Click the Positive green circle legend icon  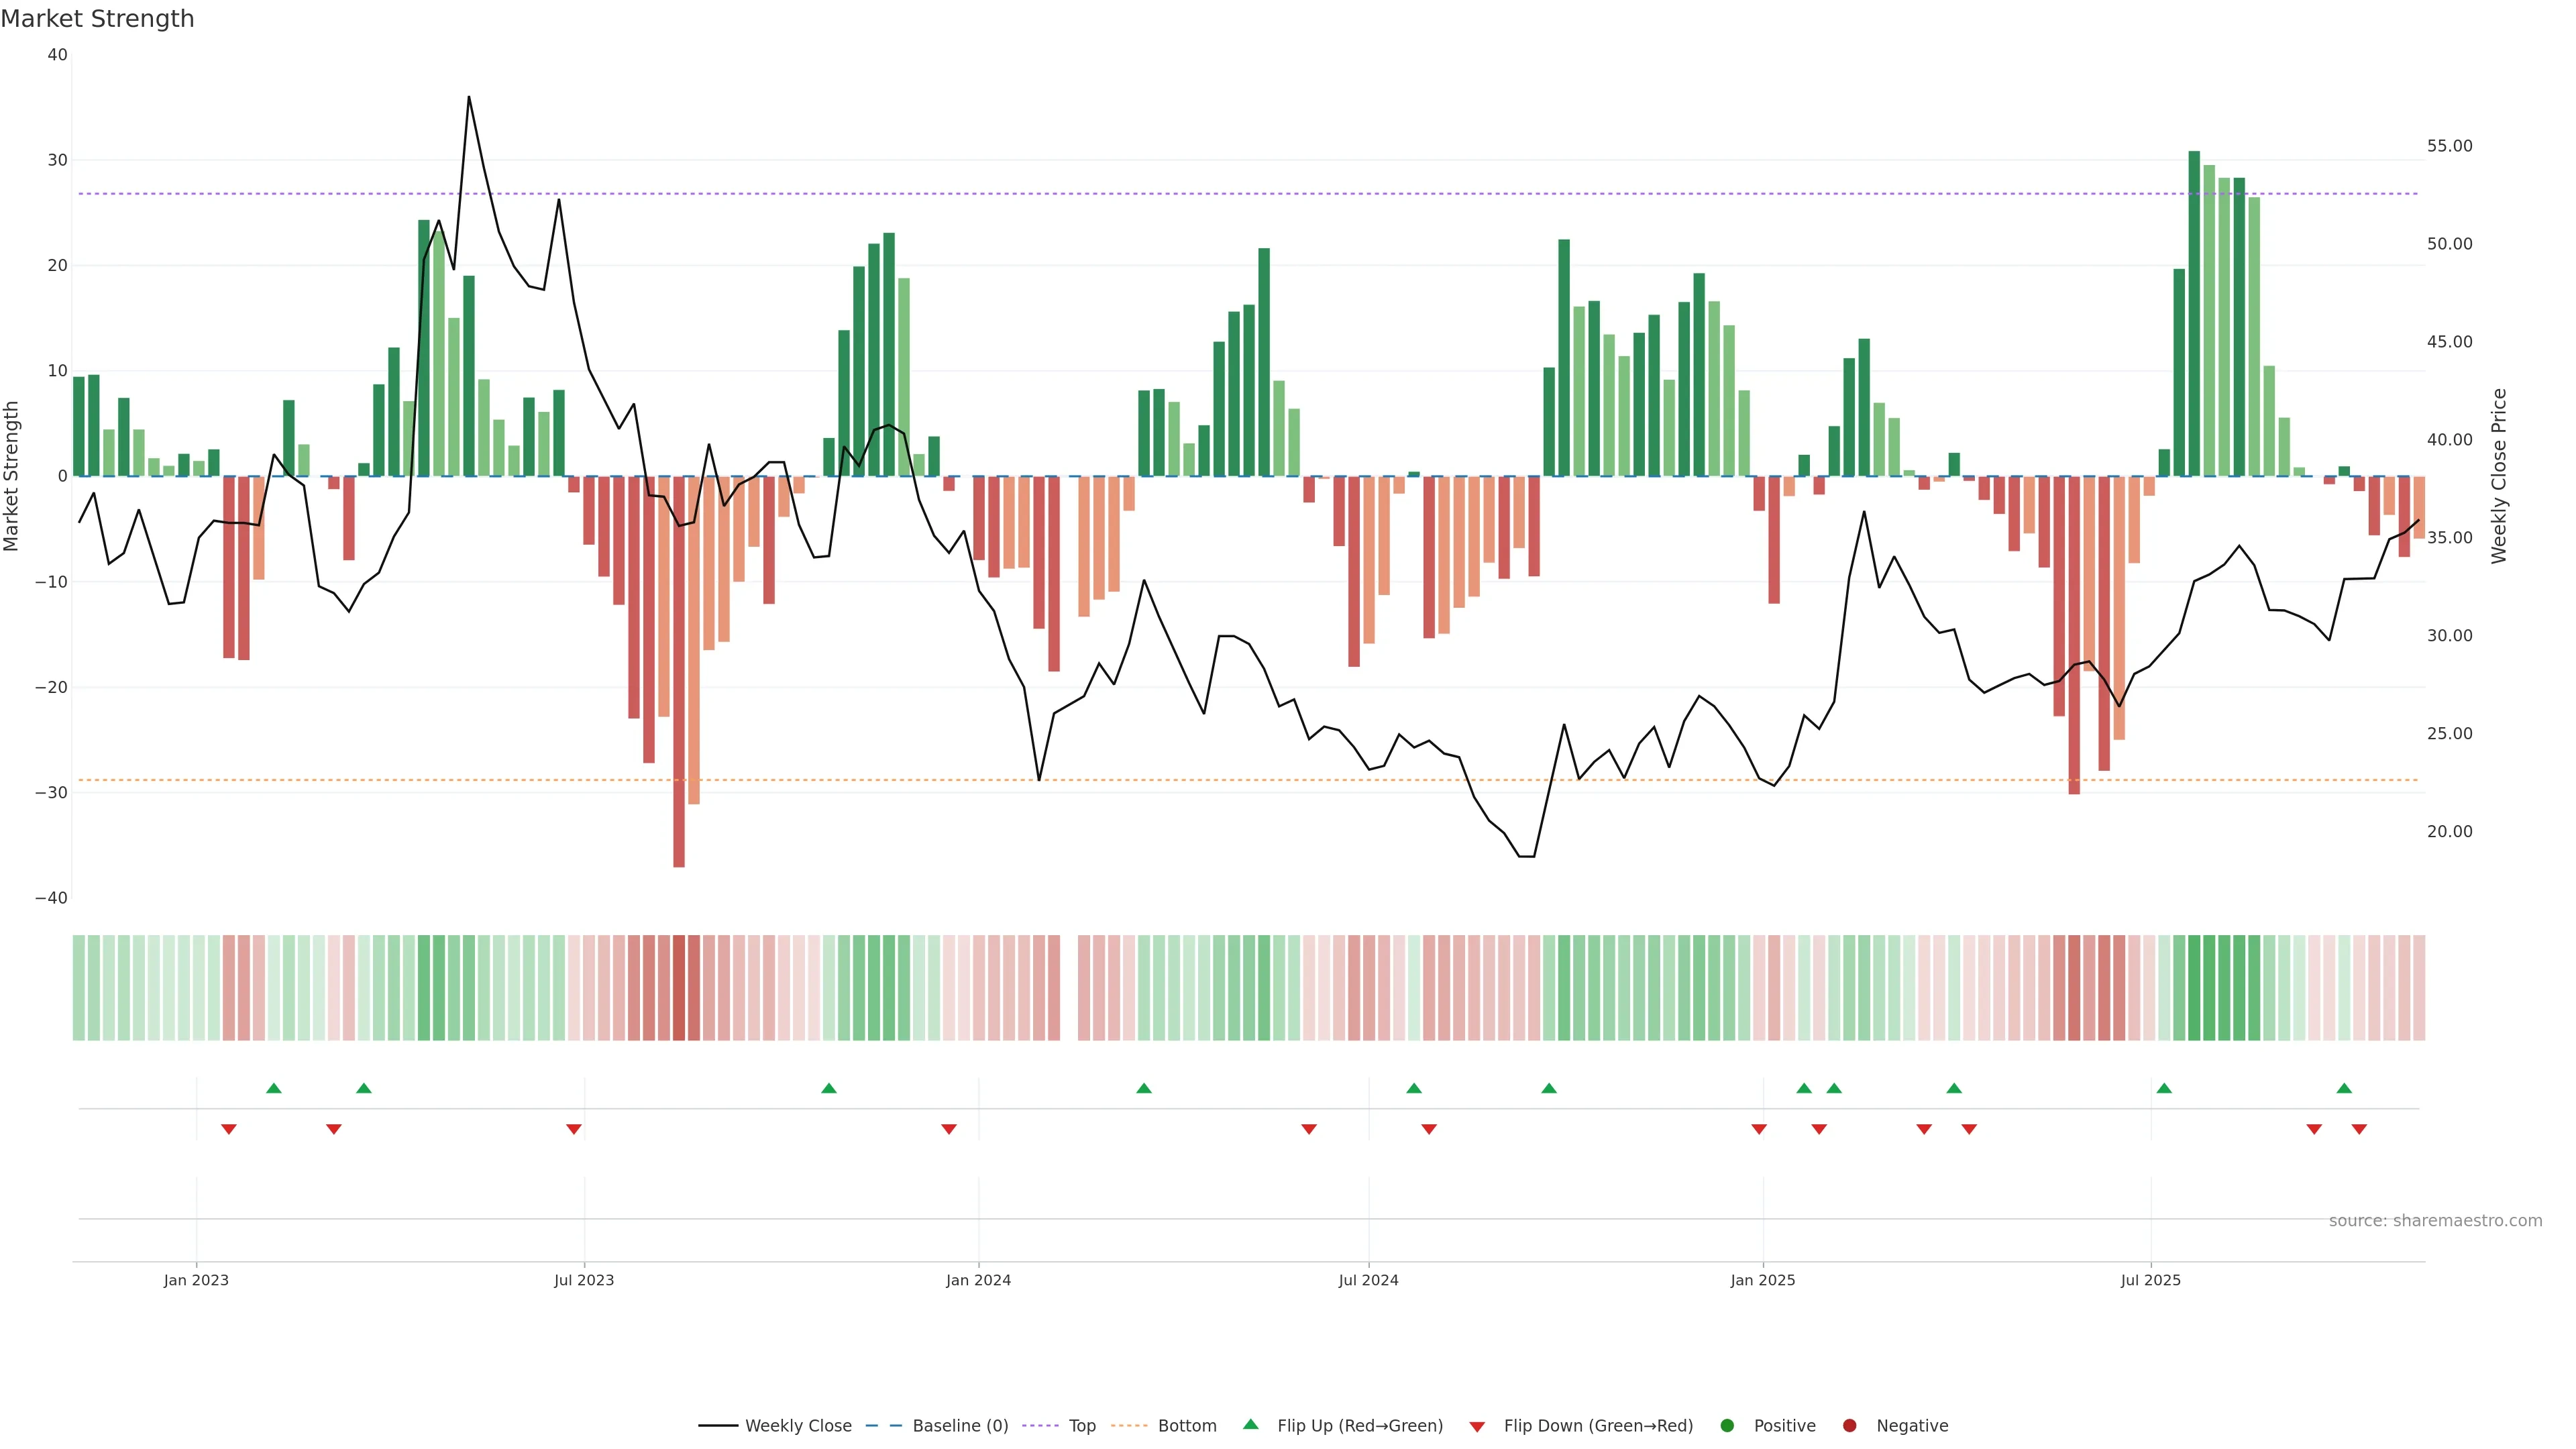pos(1727,1426)
